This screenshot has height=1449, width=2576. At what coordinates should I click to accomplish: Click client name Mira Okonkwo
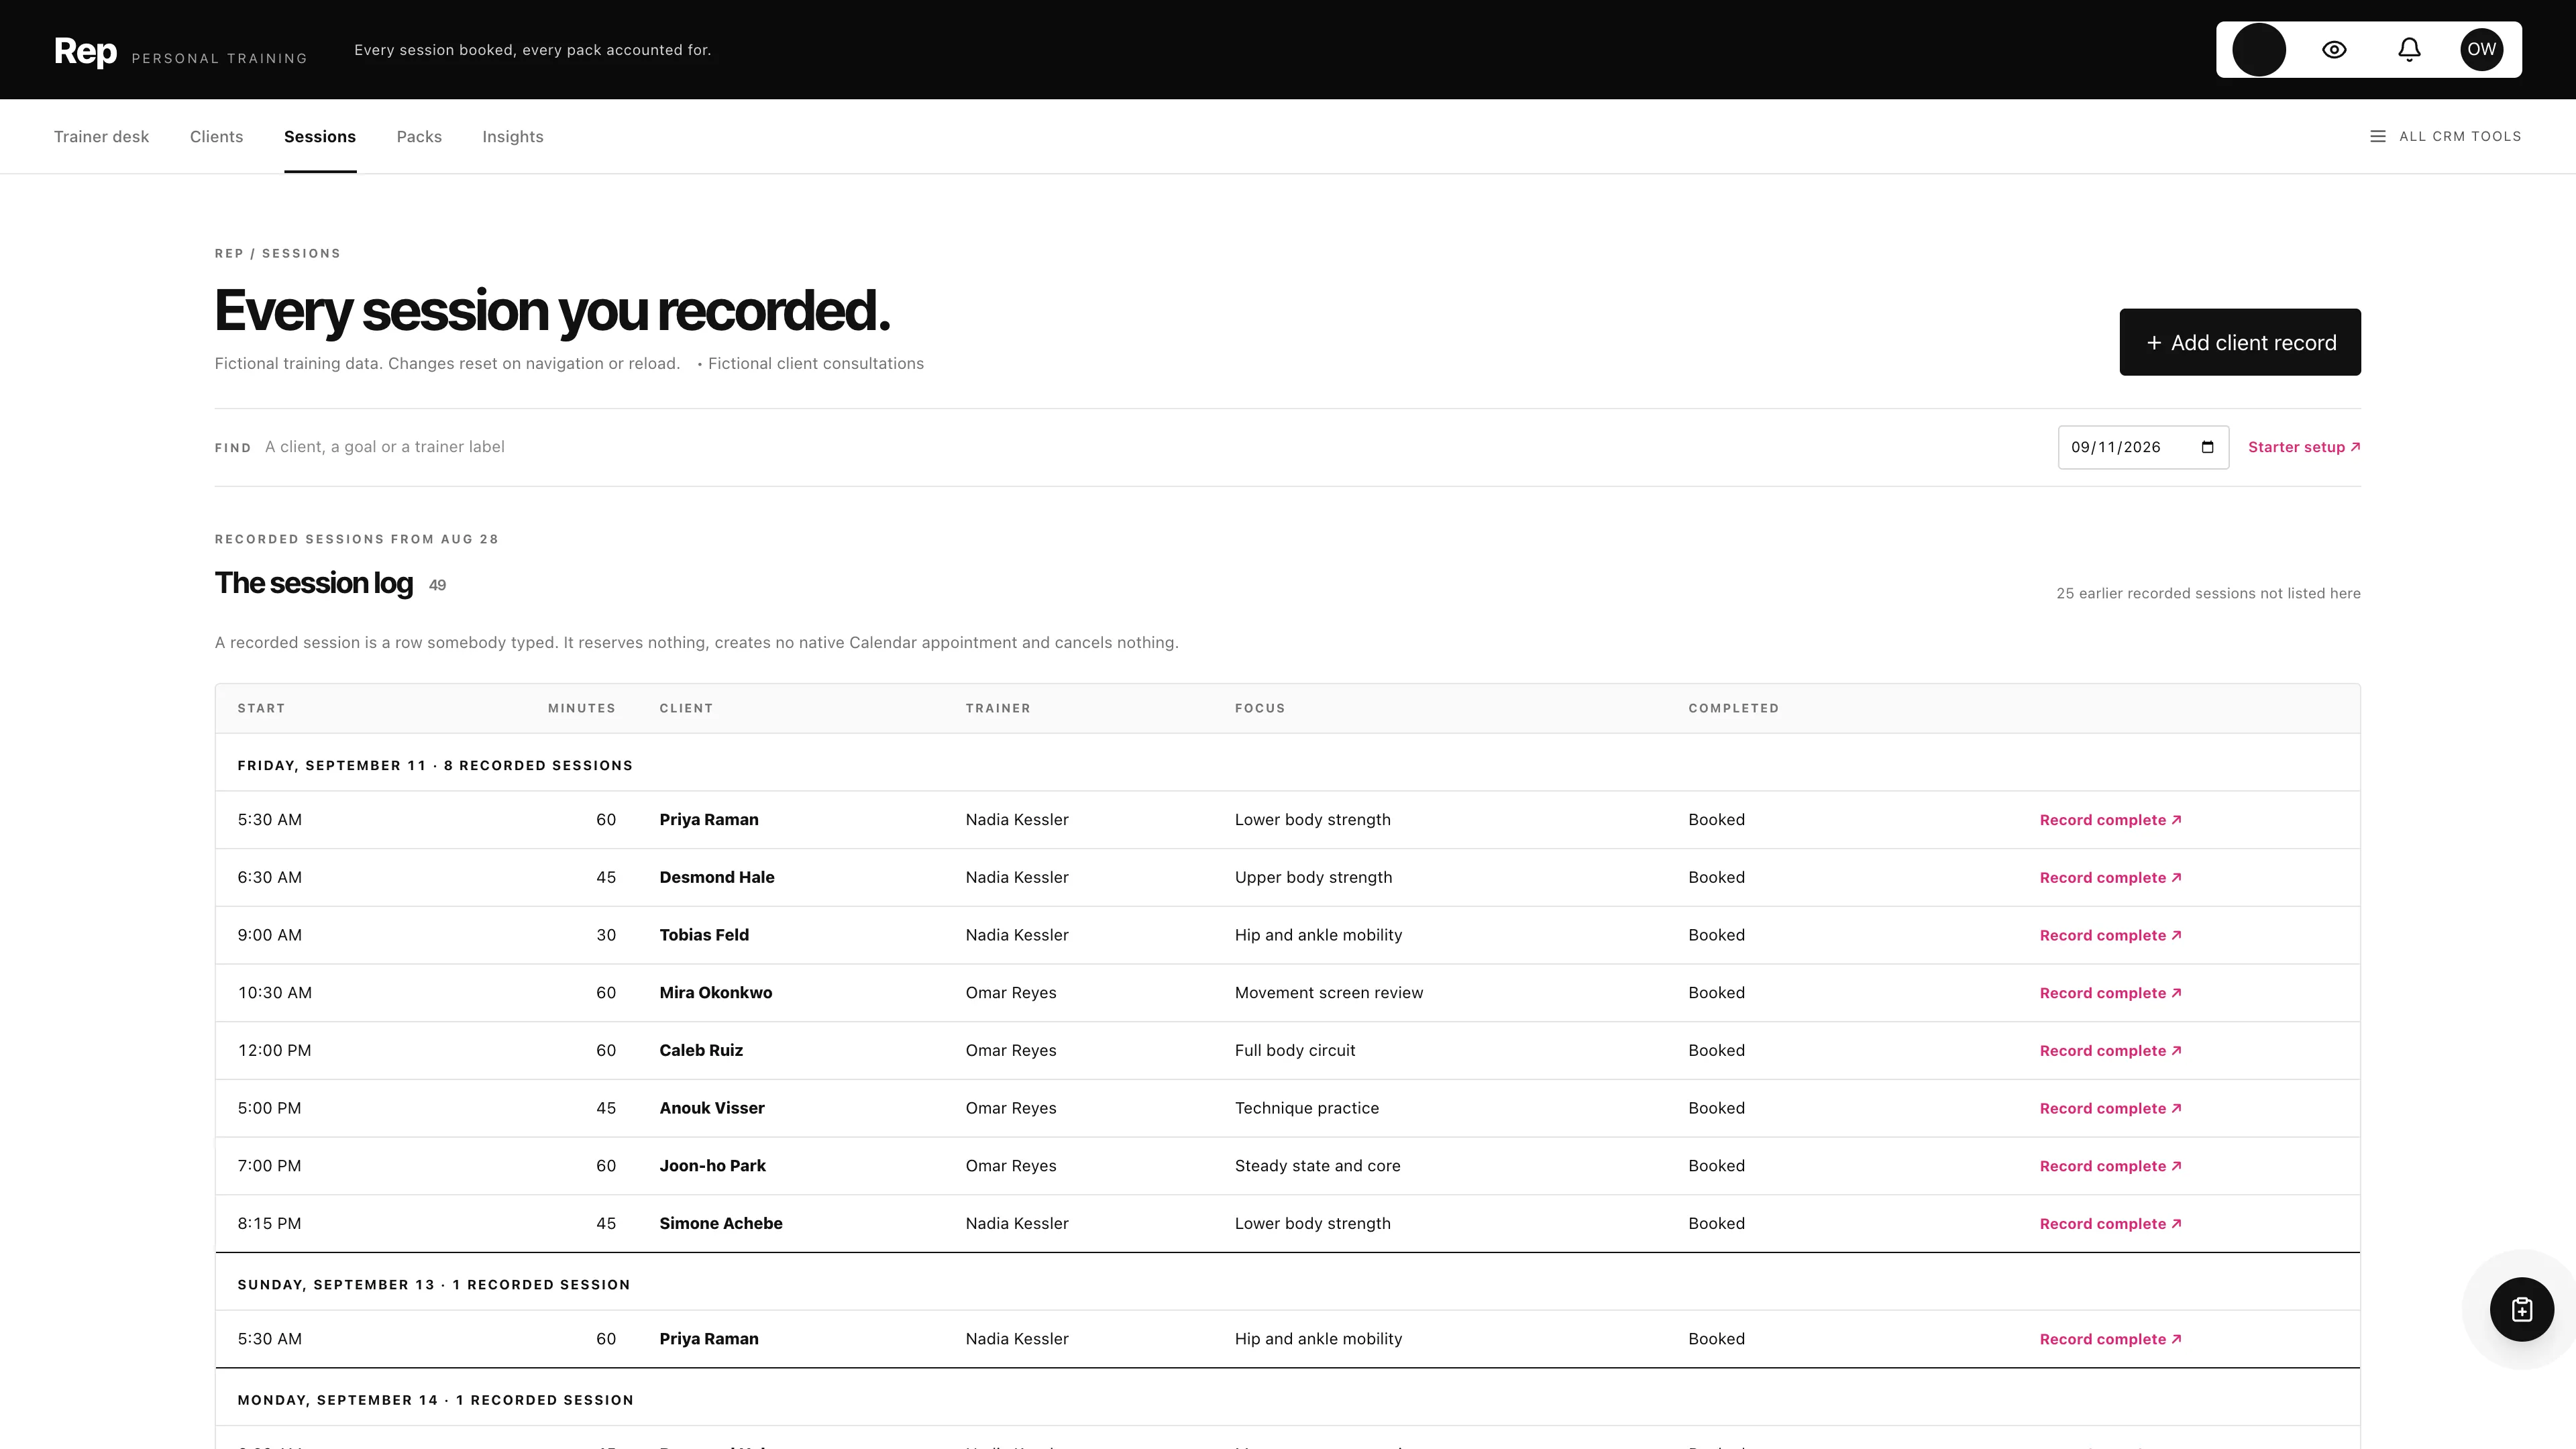tap(715, 992)
